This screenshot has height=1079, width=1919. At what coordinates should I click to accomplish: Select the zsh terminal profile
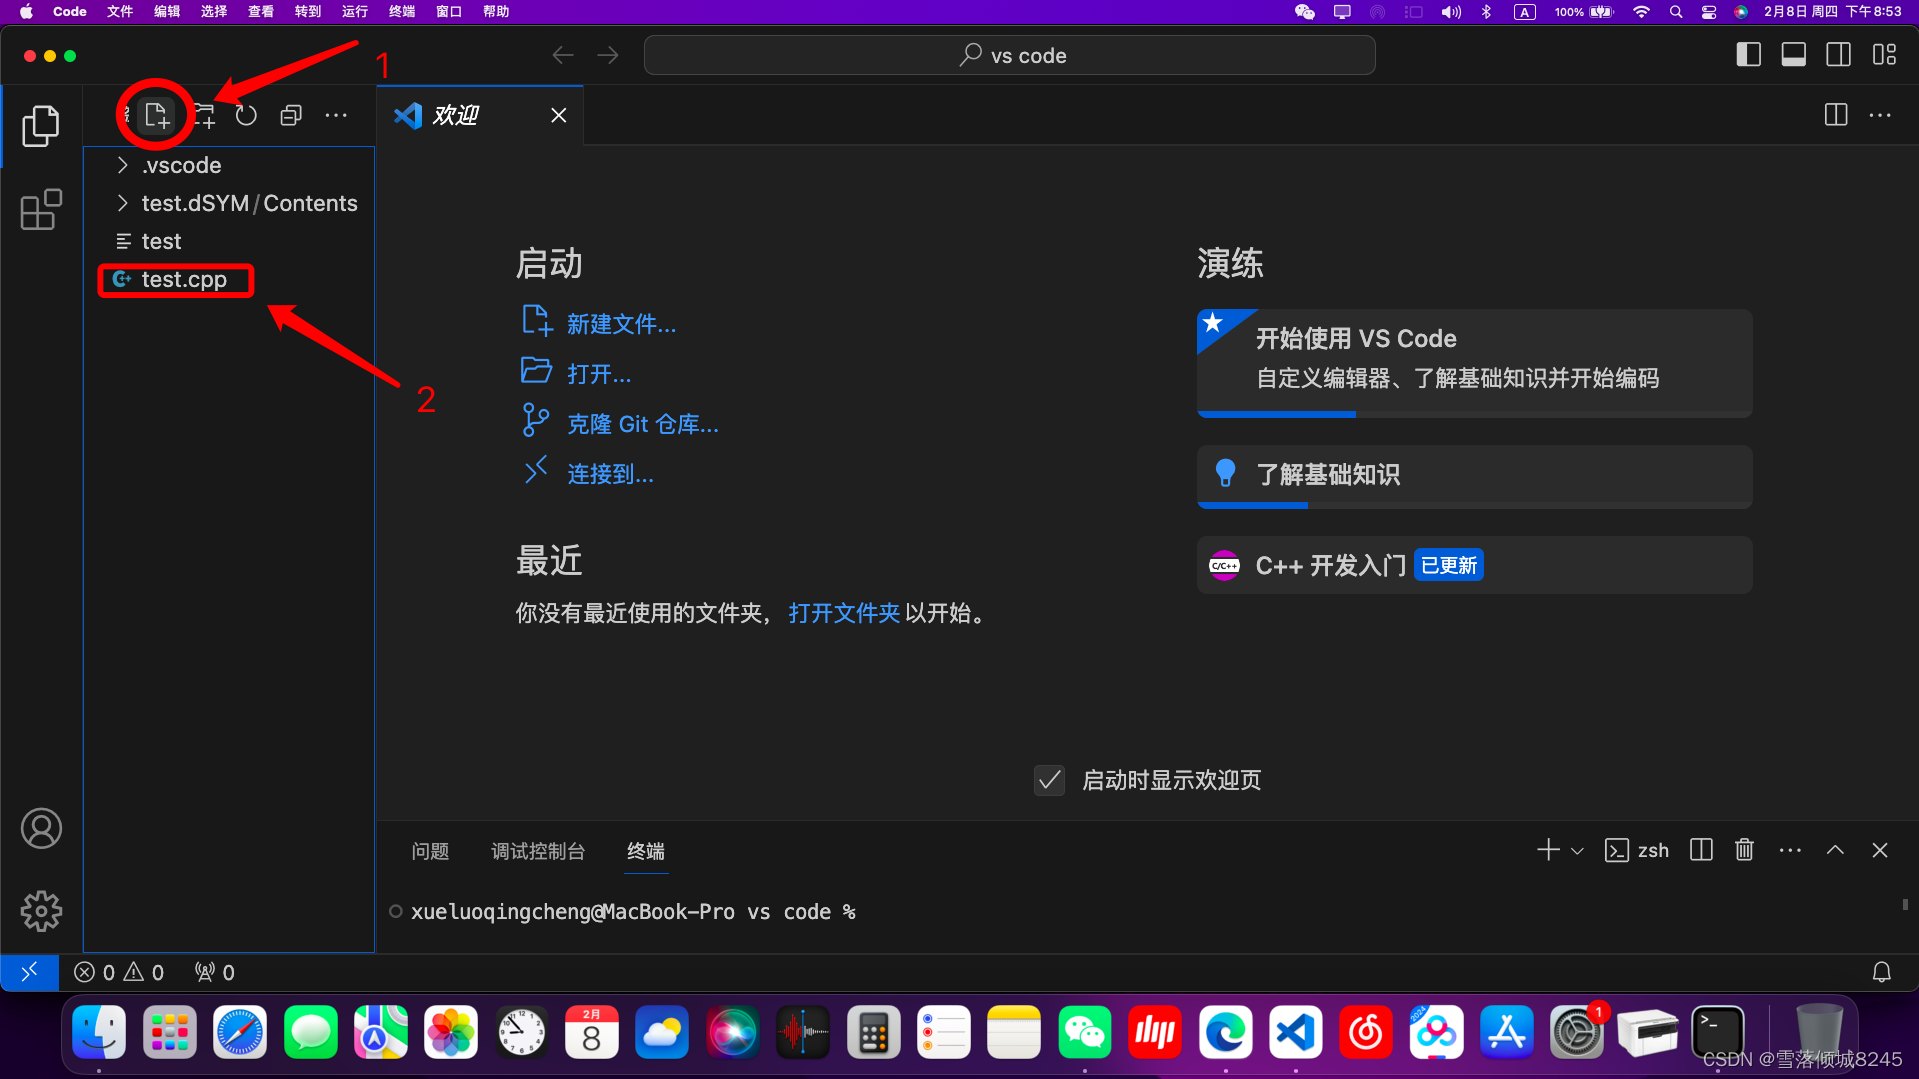pos(1636,850)
